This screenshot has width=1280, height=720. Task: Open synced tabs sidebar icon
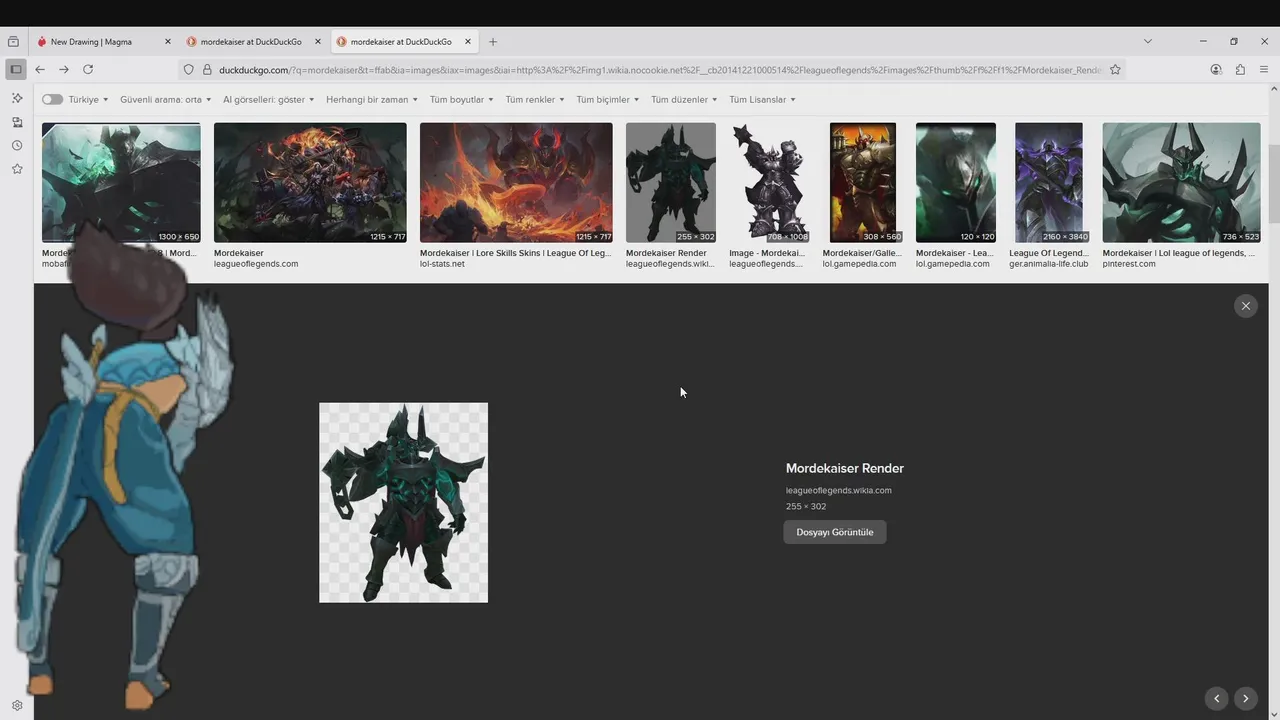point(17,122)
